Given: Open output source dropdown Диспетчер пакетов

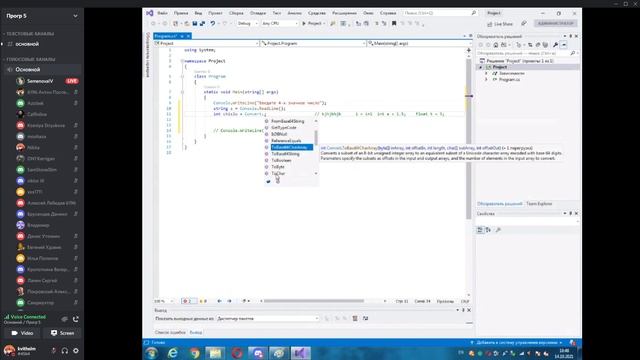Looking at the screenshot, I should coord(268,318).
